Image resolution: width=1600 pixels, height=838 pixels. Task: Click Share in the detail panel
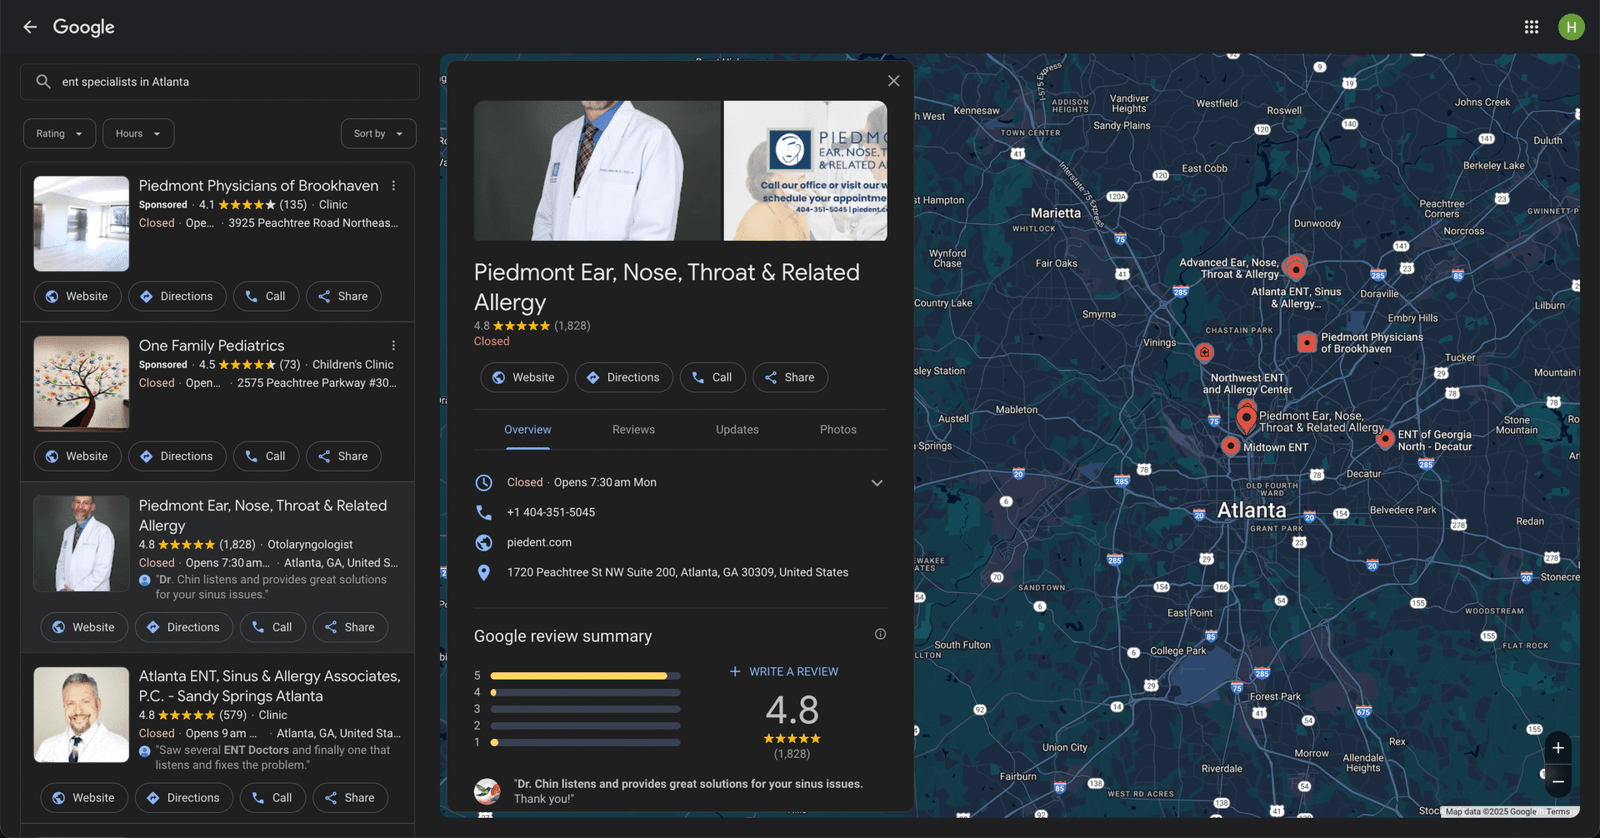point(790,377)
